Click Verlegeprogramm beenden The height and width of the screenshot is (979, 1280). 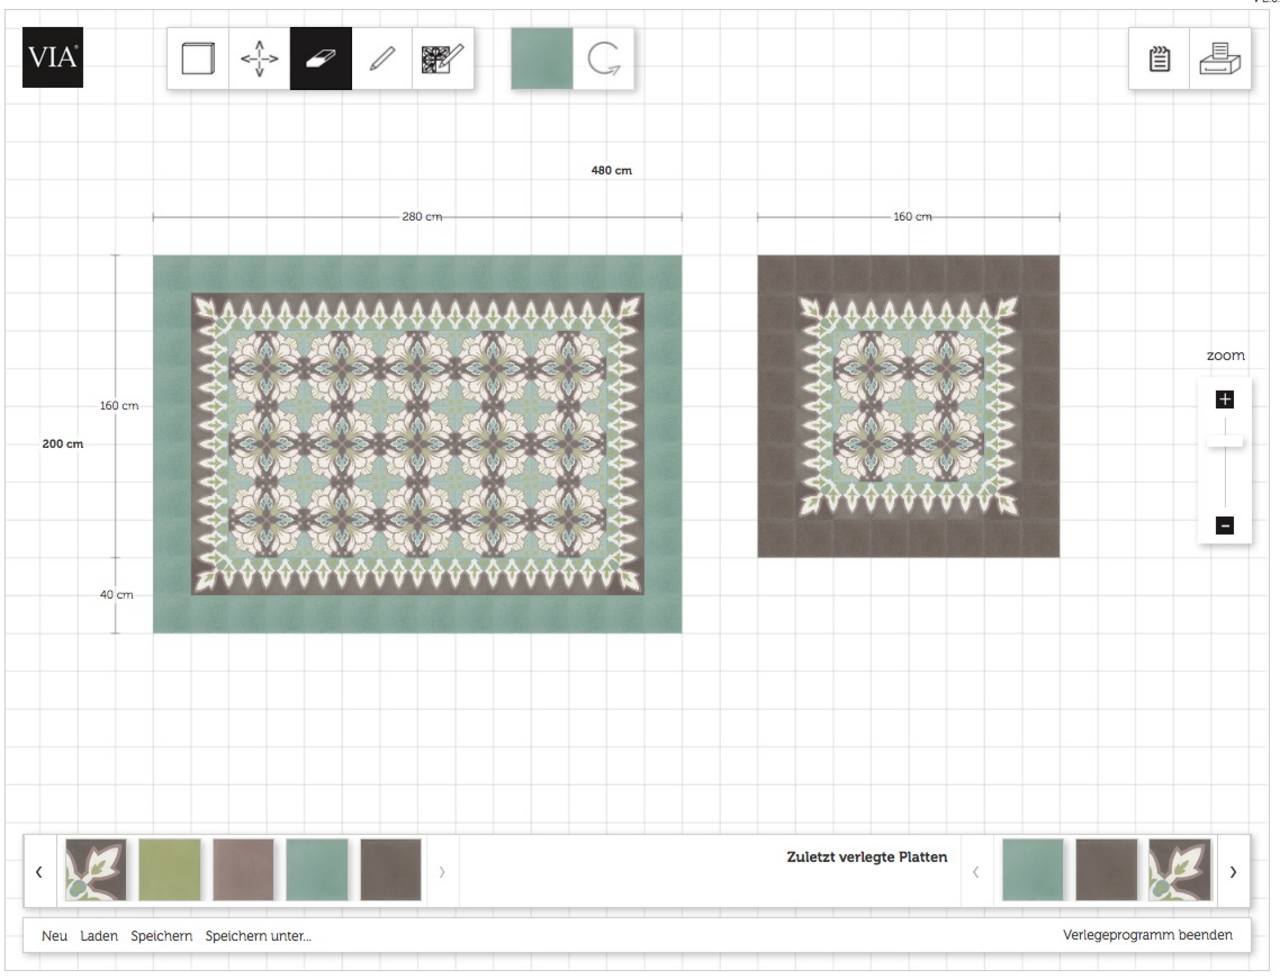tap(1147, 935)
